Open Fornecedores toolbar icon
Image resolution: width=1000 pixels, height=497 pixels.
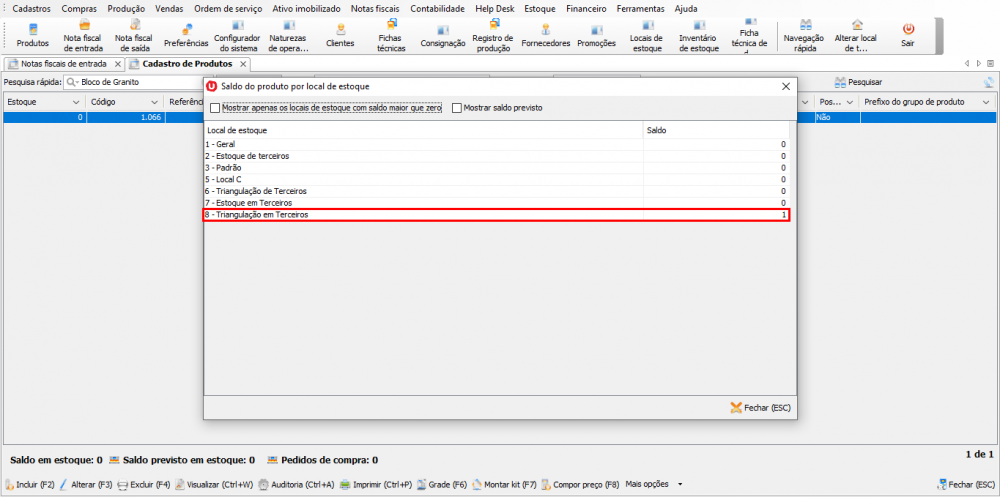pos(546,35)
